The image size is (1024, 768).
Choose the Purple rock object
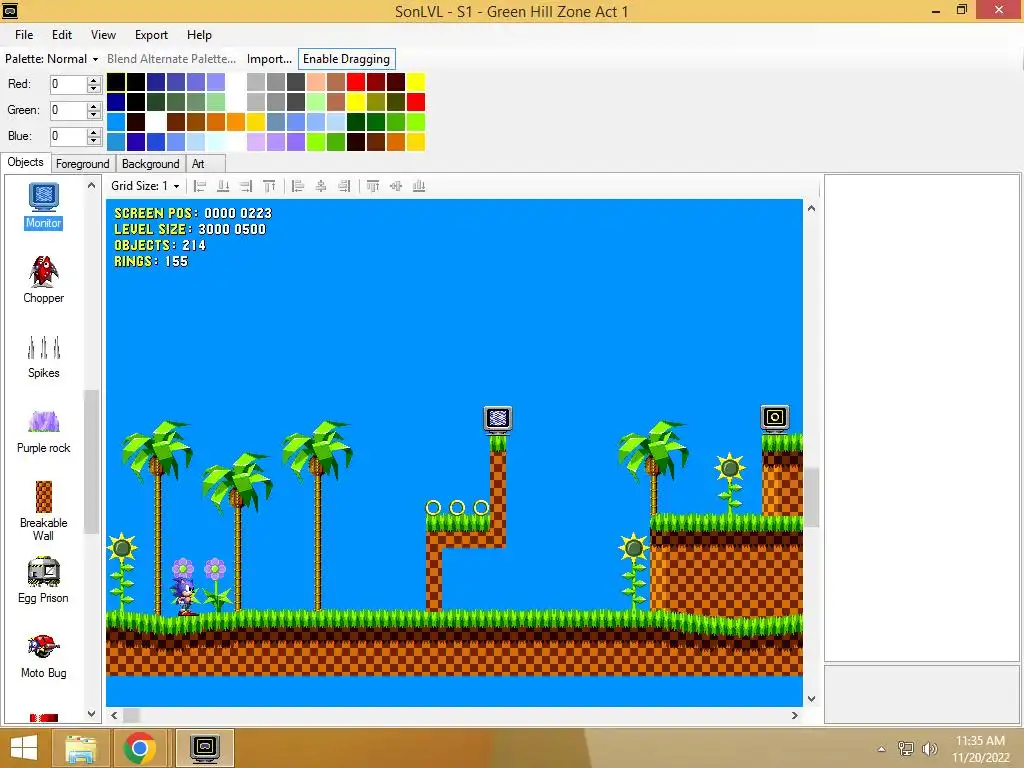pos(43,432)
